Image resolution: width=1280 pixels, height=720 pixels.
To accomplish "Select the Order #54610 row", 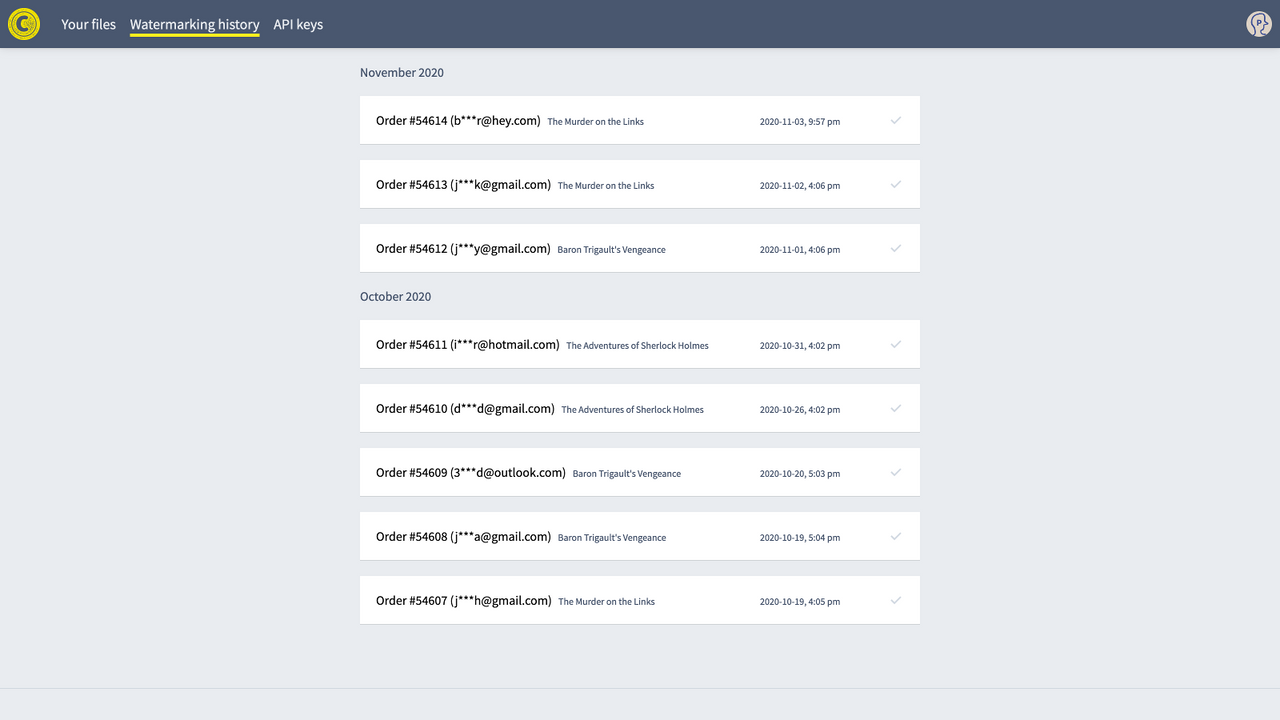I will 639,408.
